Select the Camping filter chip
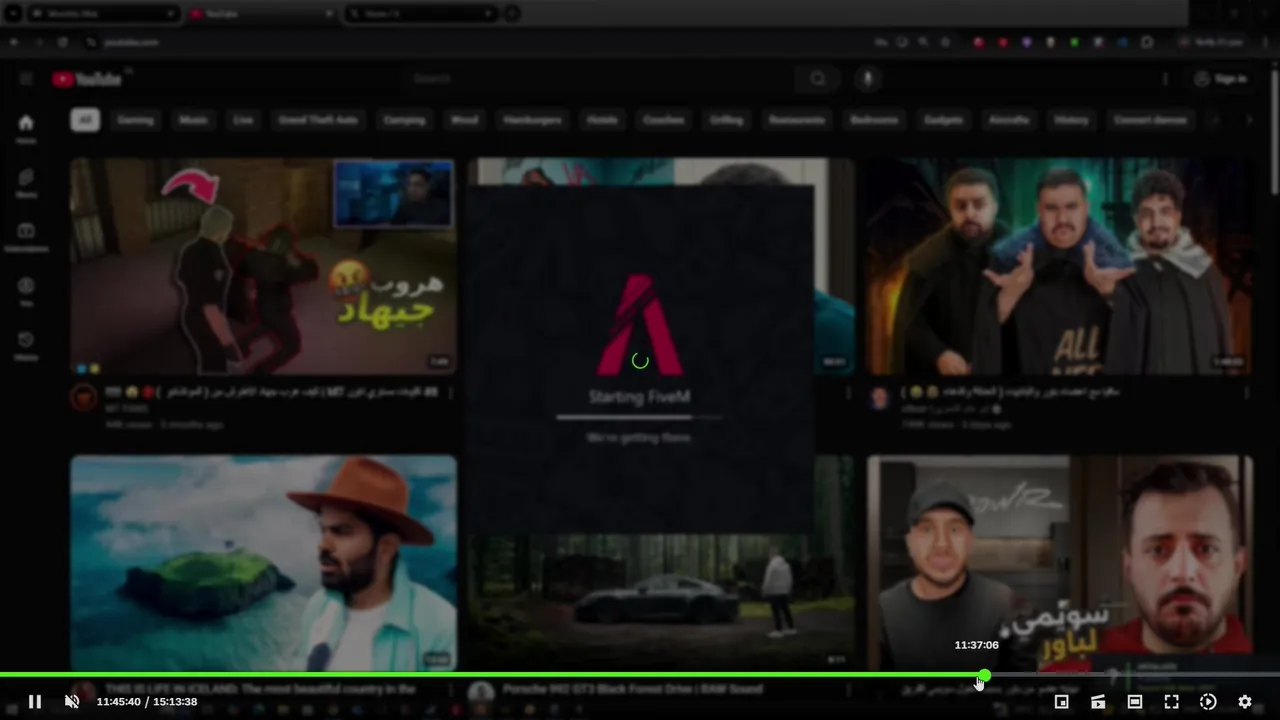This screenshot has width=1280, height=720. click(404, 120)
